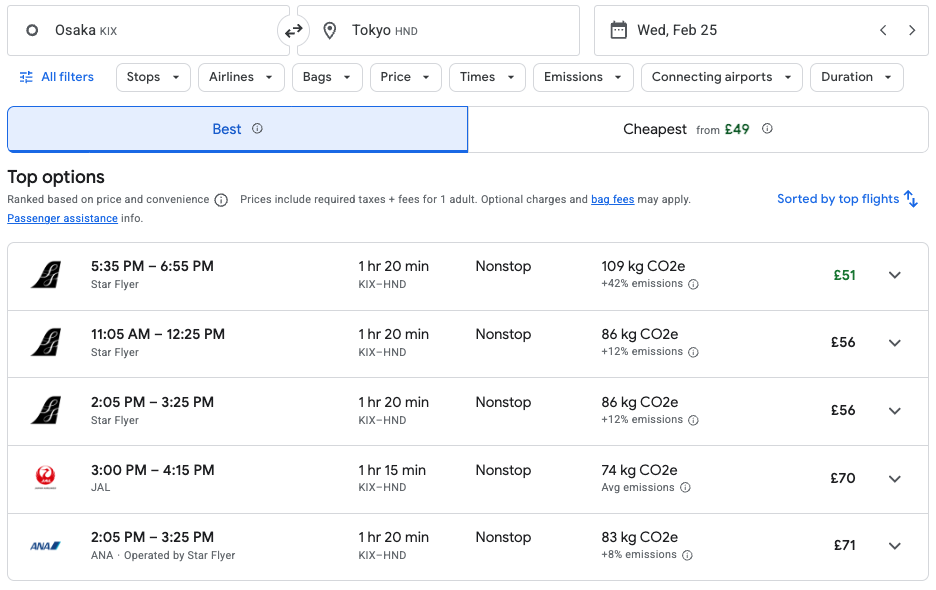Open the Times filter dropdown

[486, 77]
